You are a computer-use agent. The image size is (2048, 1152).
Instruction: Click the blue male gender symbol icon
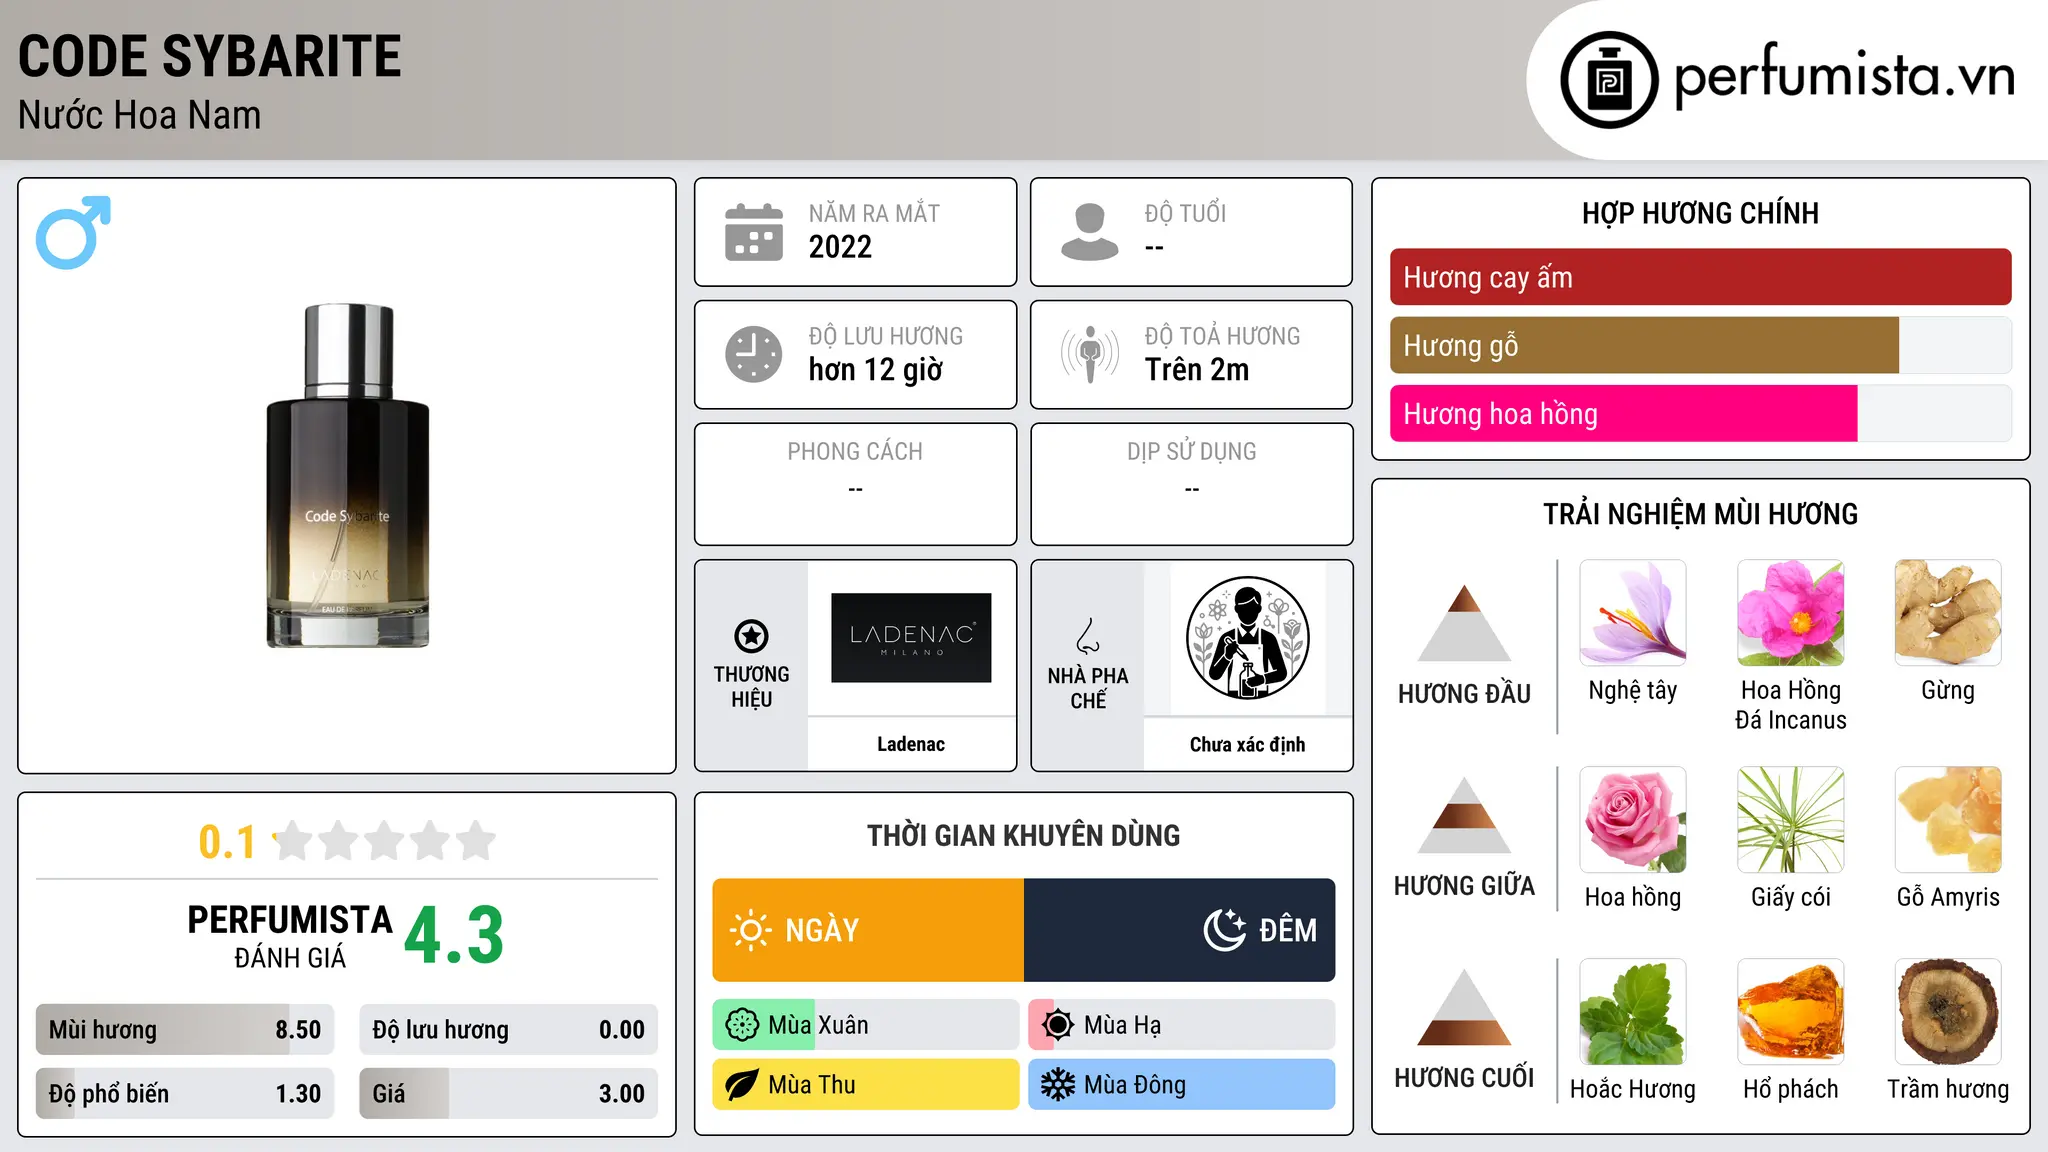pyautogui.click(x=73, y=232)
